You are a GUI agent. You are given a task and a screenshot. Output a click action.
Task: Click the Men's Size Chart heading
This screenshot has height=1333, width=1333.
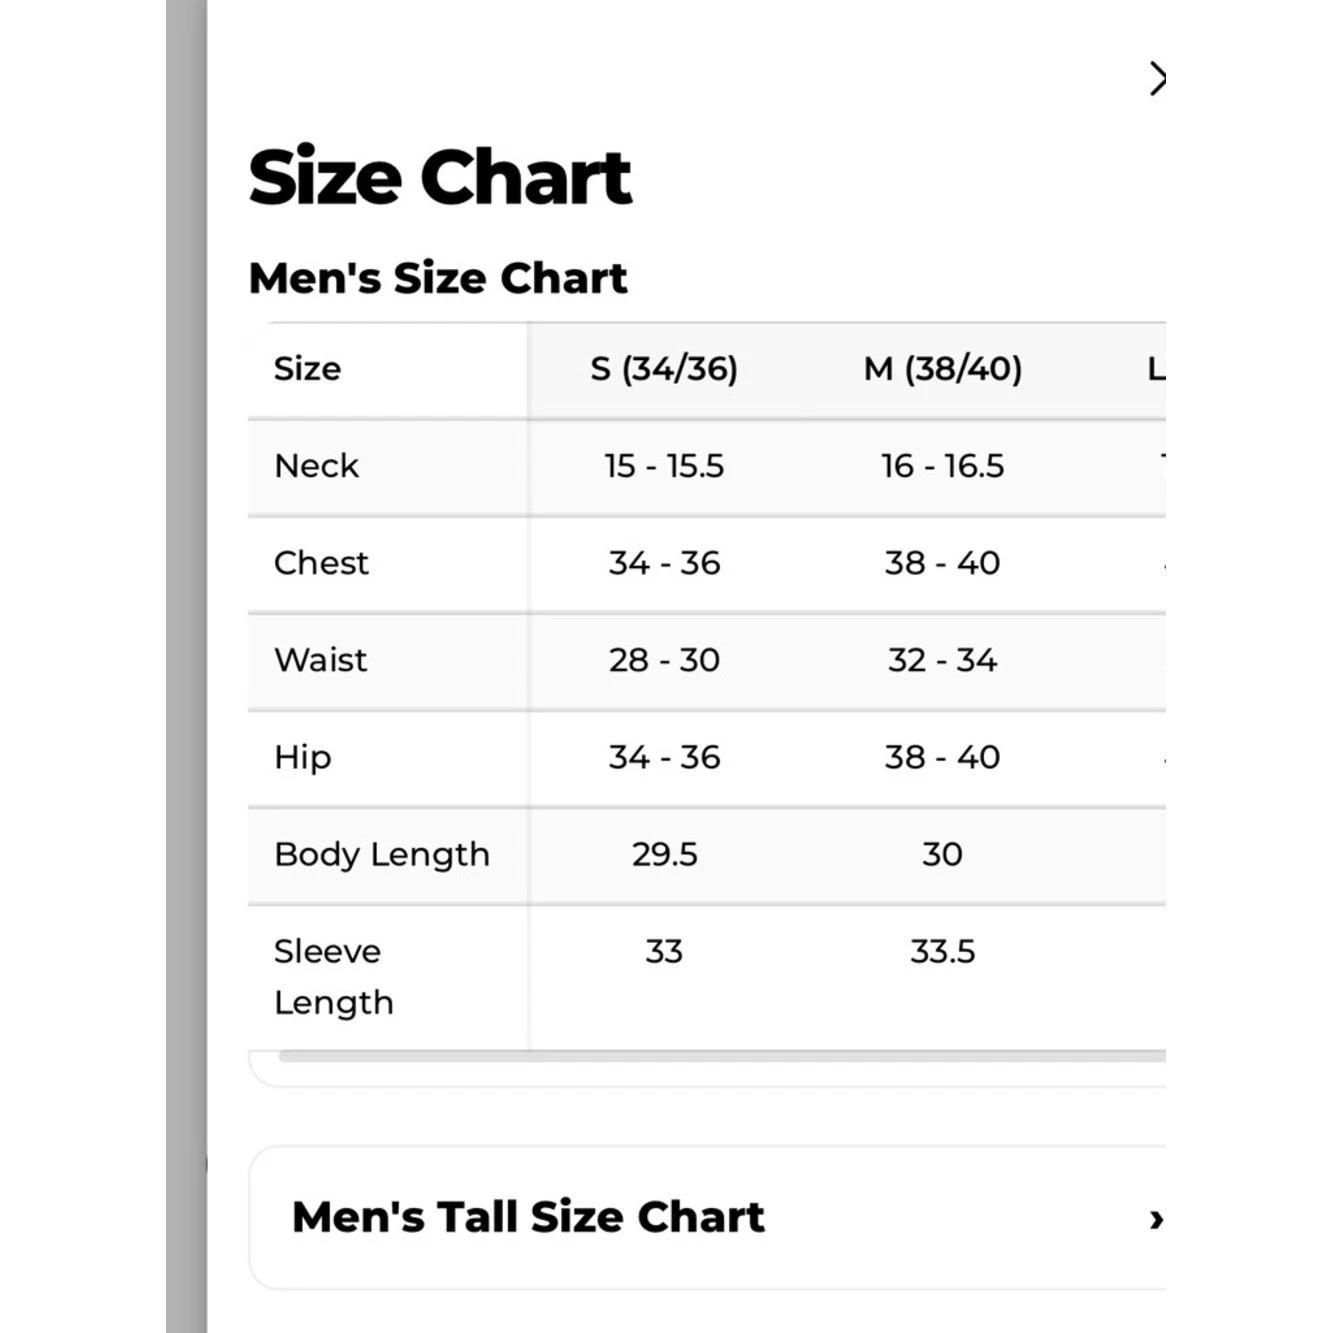[438, 278]
